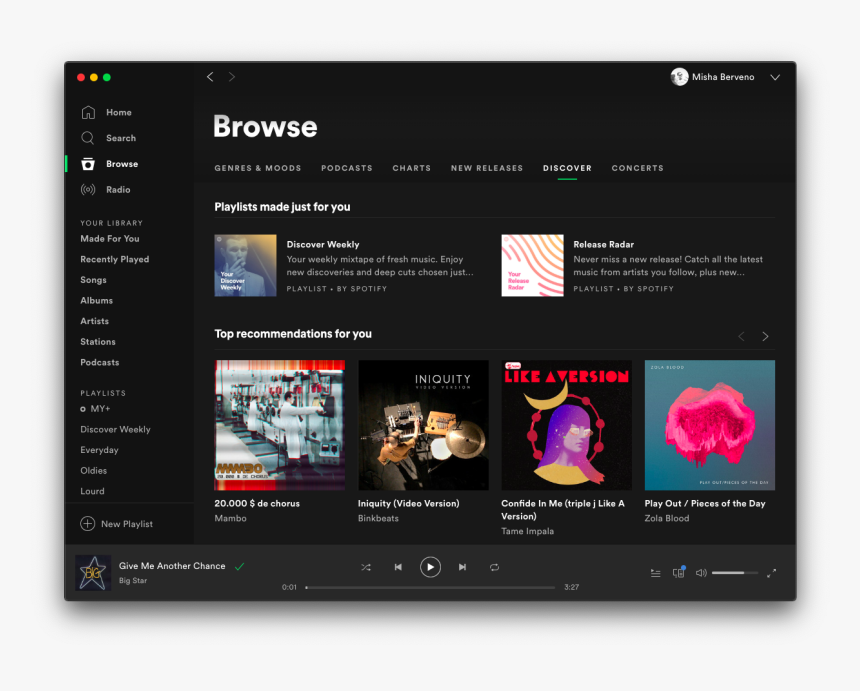
Task: Switch to the Podcasts tab
Action: click(x=347, y=168)
